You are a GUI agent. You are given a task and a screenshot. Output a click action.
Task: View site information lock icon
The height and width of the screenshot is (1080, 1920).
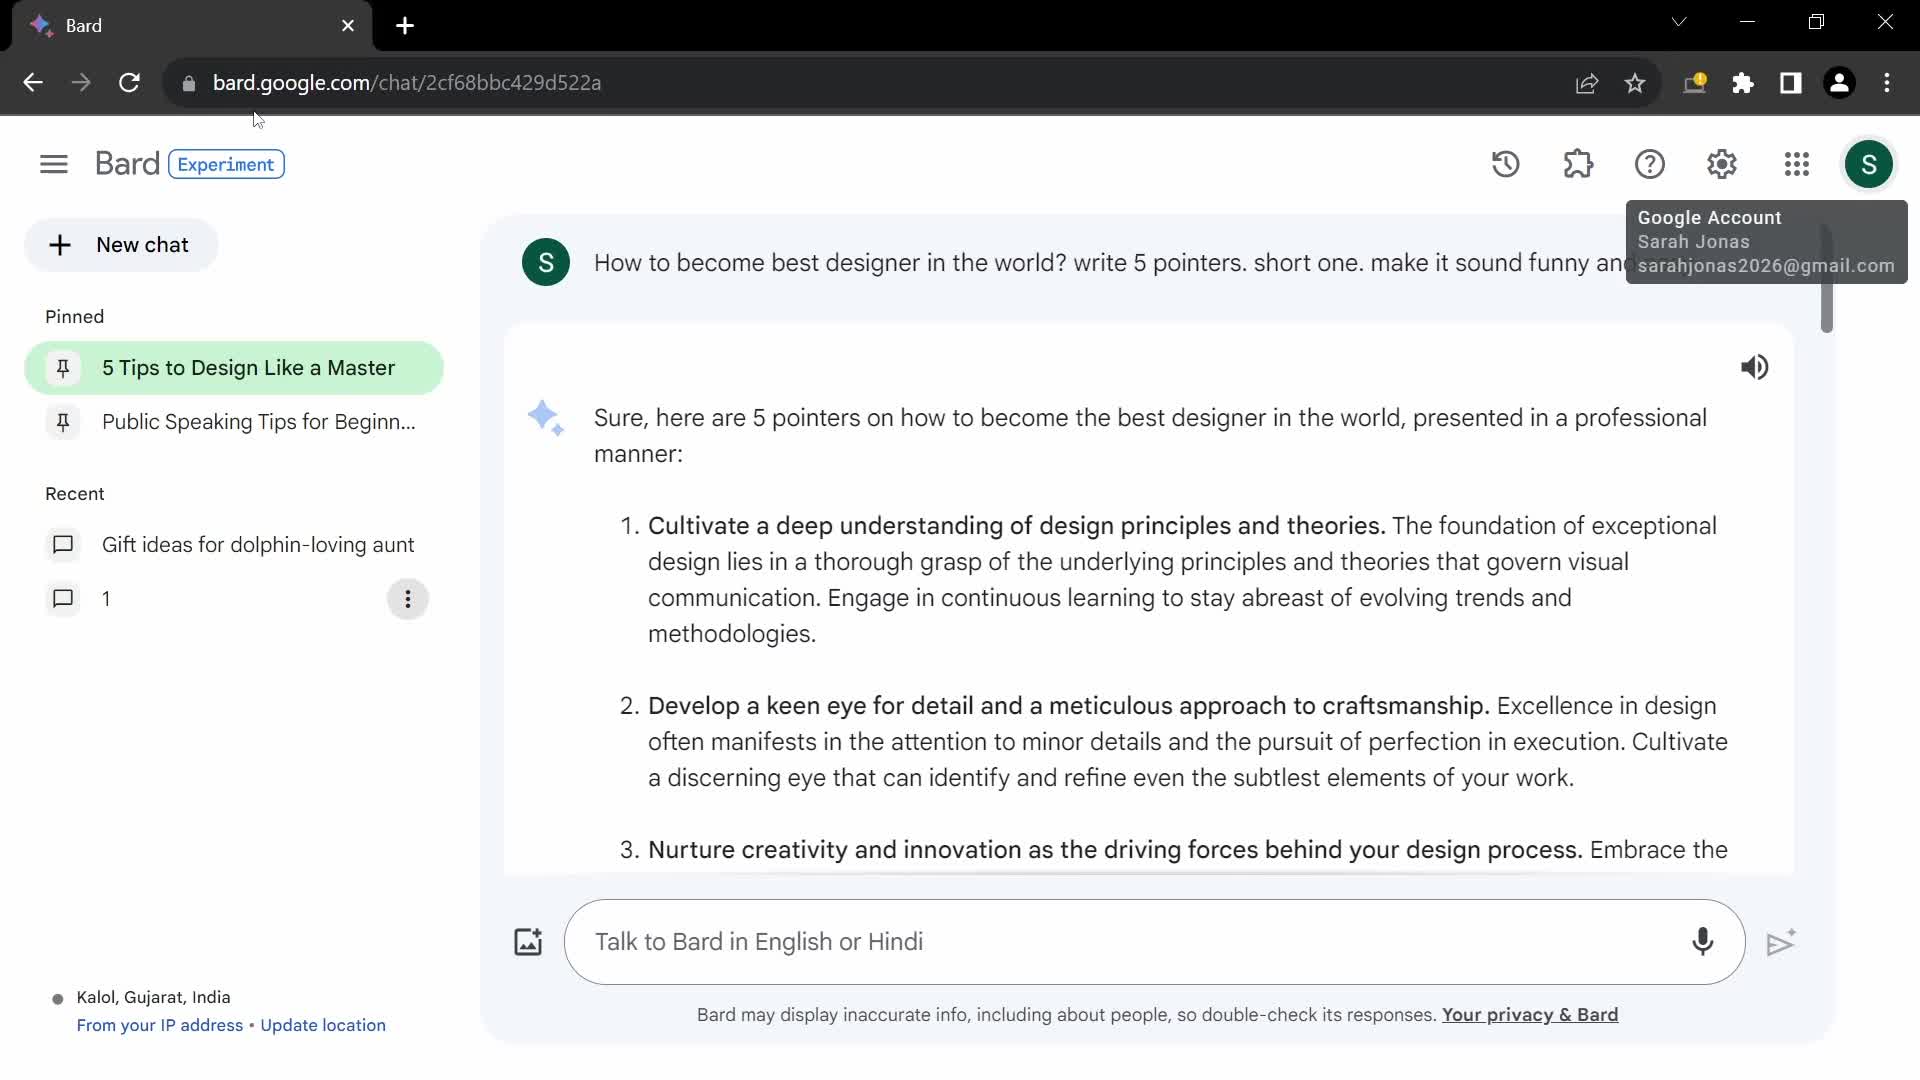pyautogui.click(x=188, y=84)
